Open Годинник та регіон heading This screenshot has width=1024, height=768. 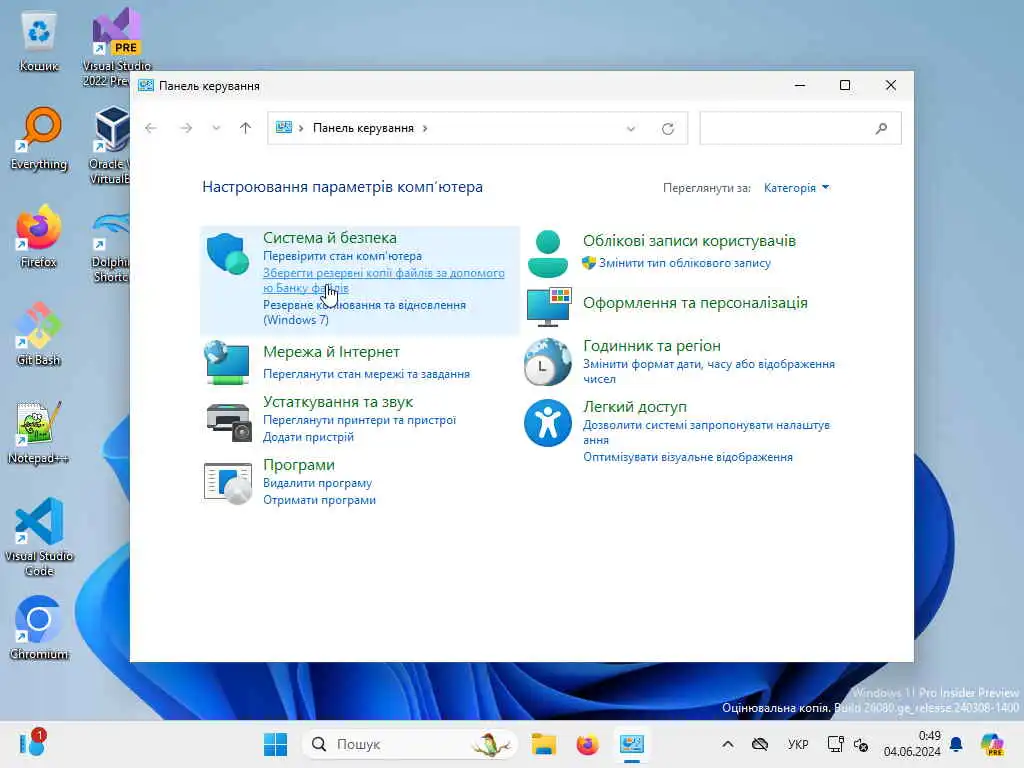pos(652,346)
